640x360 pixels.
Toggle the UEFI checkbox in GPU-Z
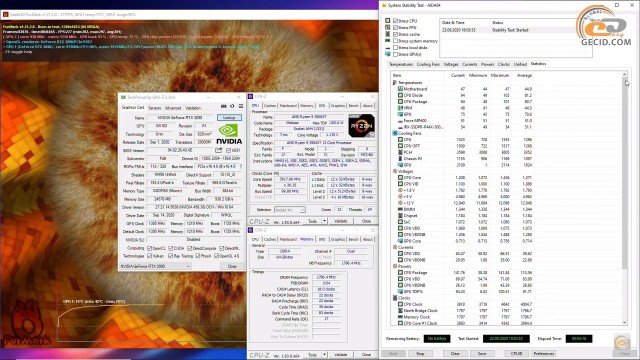pos(228,151)
